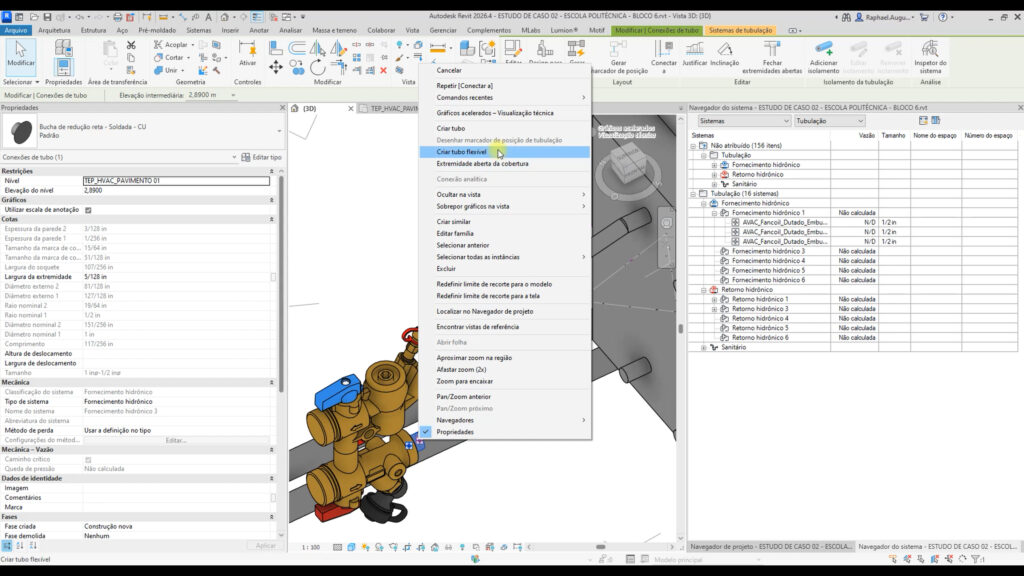Click the Ativar controls icon
1024x576 pixels.
(x=248, y=53)
